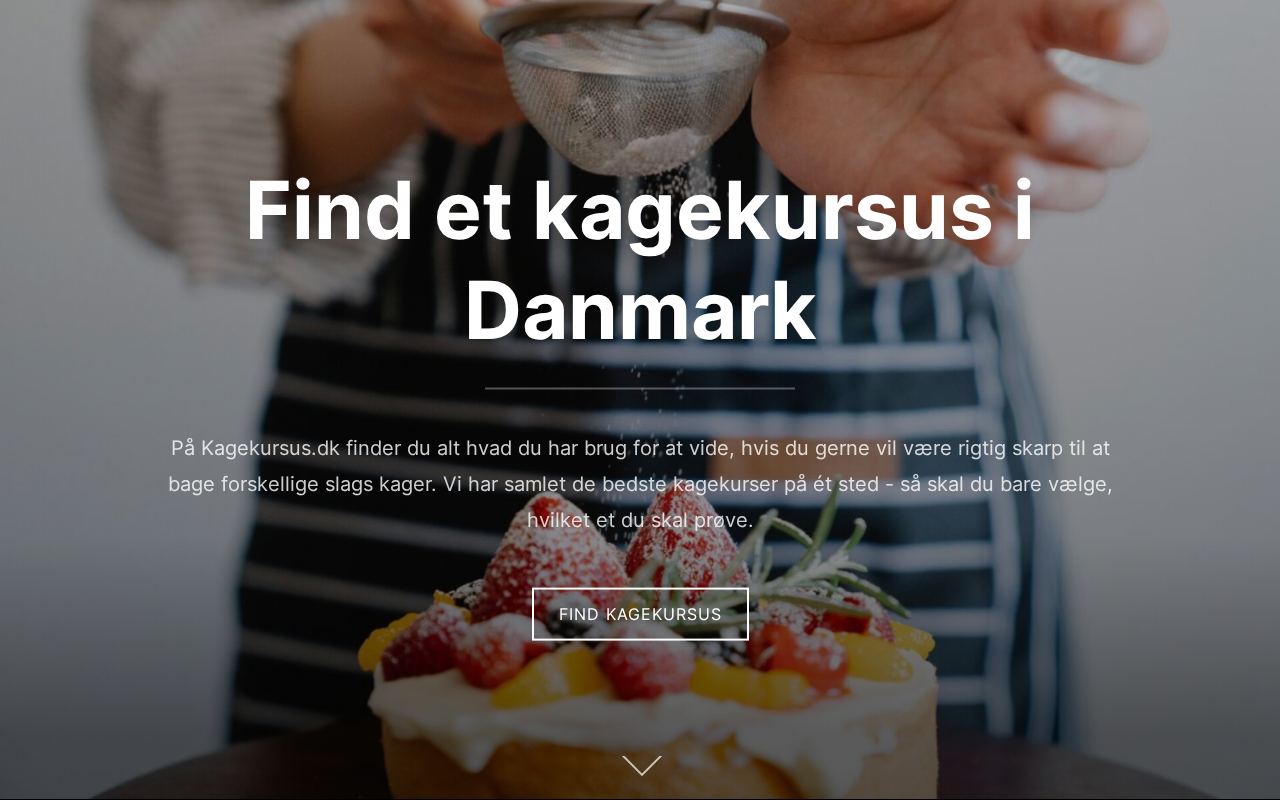Image resolution: width=1280 pixels, height=800 pixels.
Task: Click the downward chevron arrow below the button
Action: pyautogui.click(x=641, y=765)
